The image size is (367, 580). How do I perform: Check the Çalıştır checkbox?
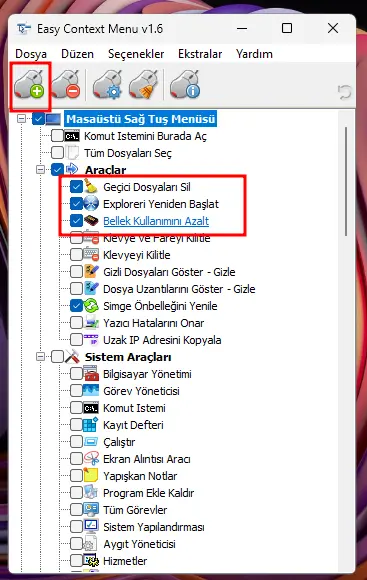[76, 442]
